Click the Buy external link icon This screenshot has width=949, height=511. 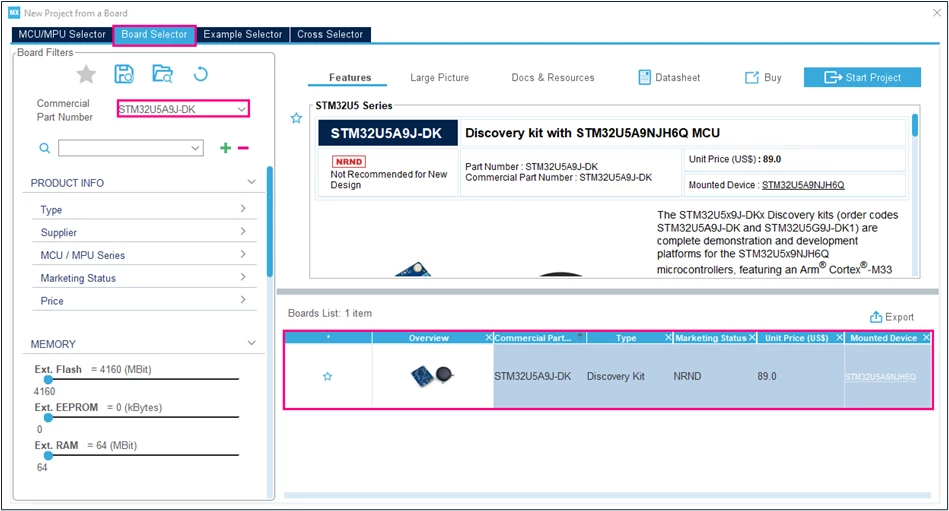pos(752,77)
